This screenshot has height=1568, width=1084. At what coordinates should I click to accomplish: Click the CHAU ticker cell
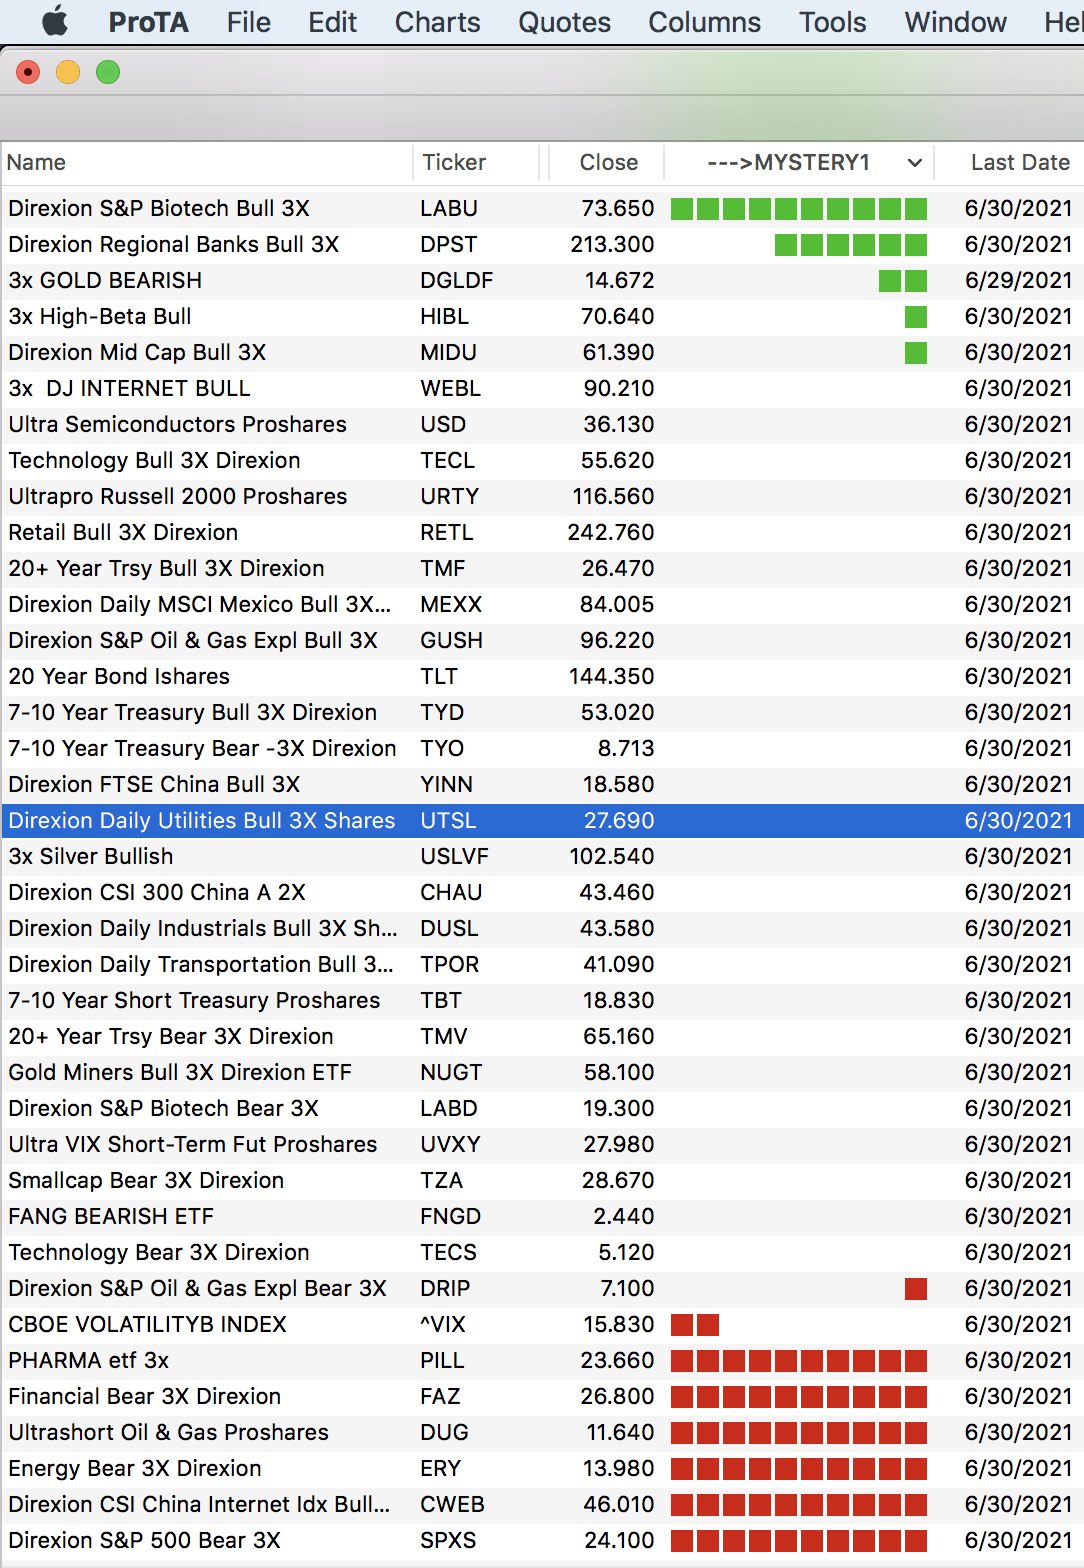451,892
